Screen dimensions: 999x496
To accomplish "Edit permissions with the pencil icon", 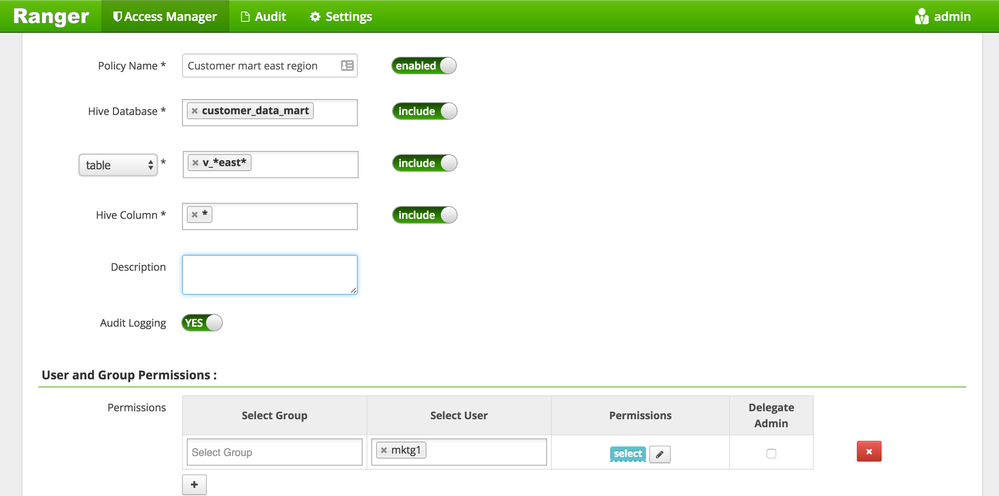I will pos(659,455).
